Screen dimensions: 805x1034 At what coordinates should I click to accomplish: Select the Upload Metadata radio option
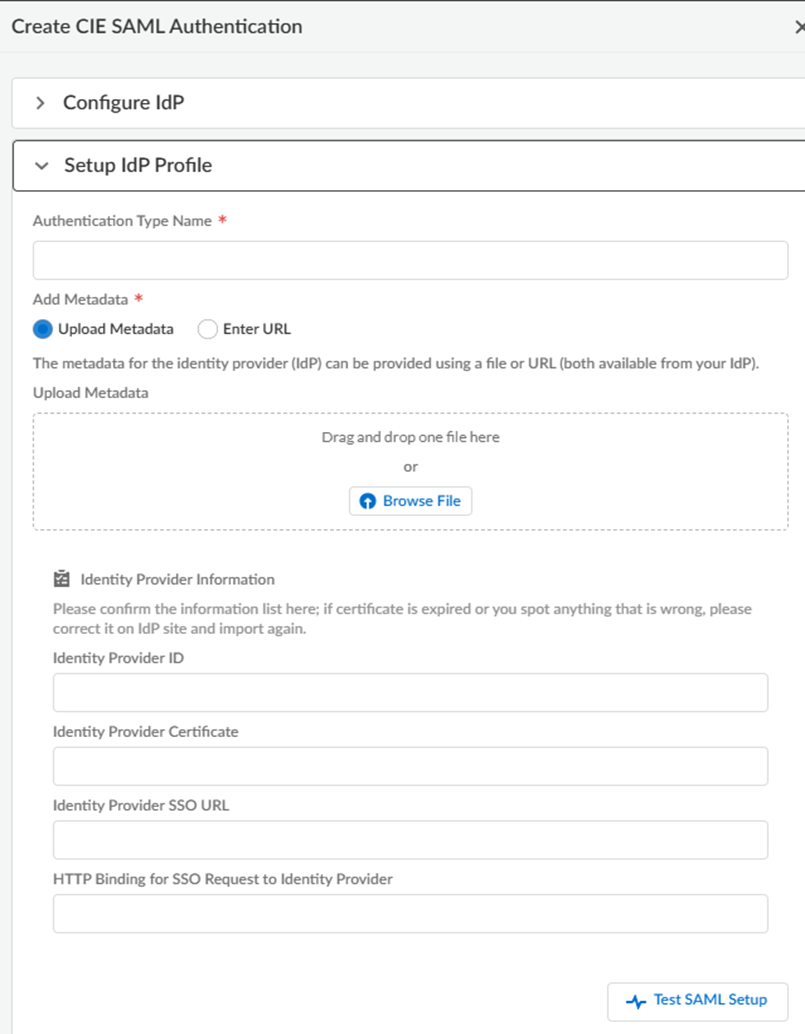[42, 329]
